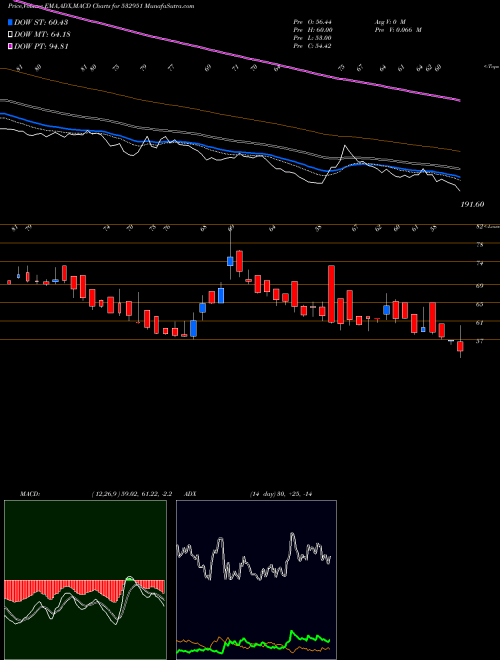Click the 'Avg V: 0 M' volume text
500x660 pixels.
pyautogui.click(x=389, y=21)
